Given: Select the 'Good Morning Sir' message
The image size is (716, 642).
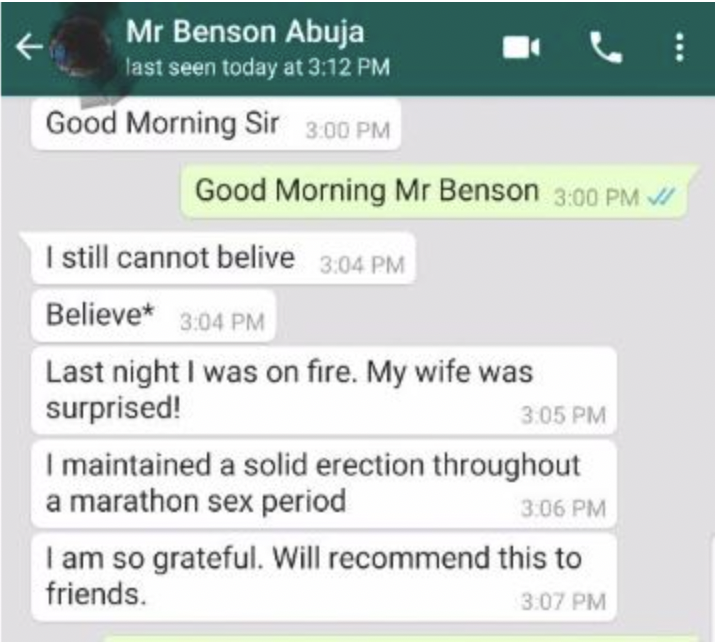Looking at the screenshot, I should pos(216,124).
